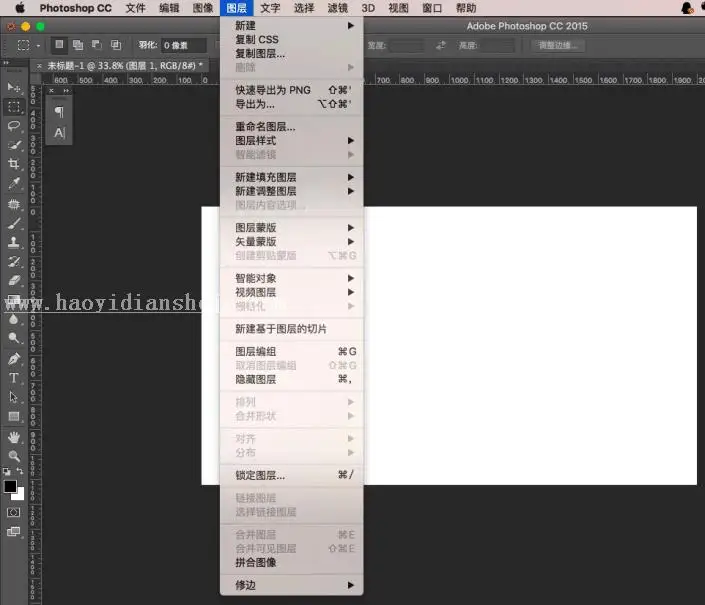Viewport: 705px width, 605px height.
Task: Select the Eraser tool
Action: click(x=13, y=280)
